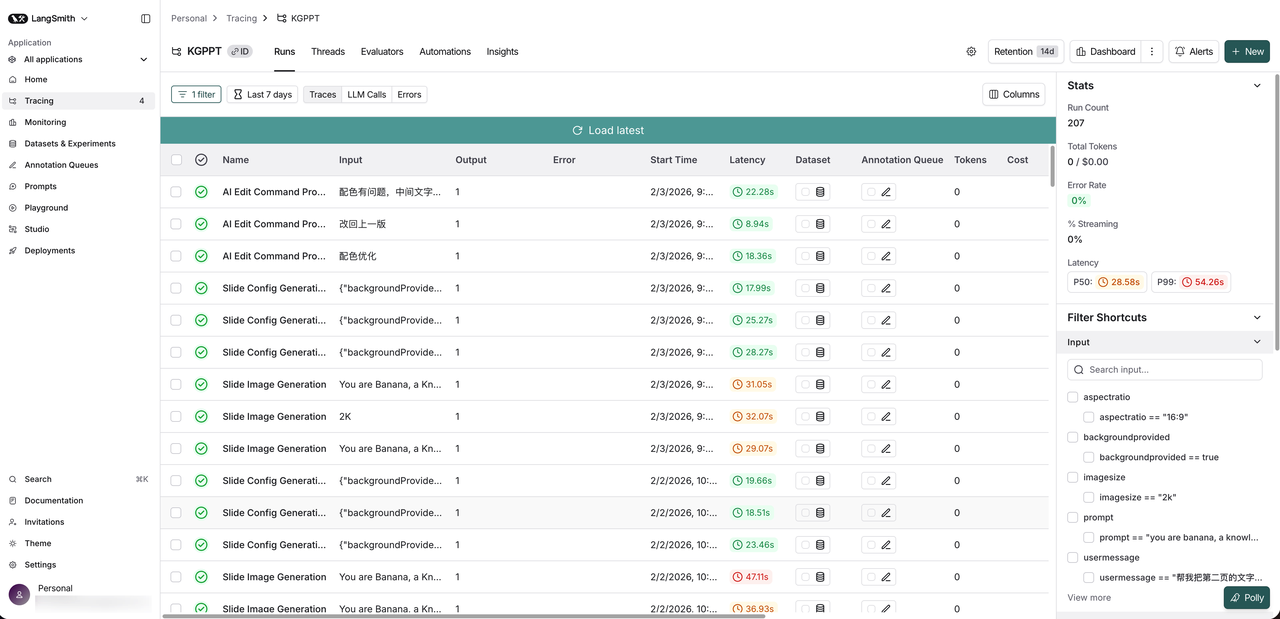The image size is (1280, 619).
Task: Open Retention 14d setting
Action: [1025, 52]
